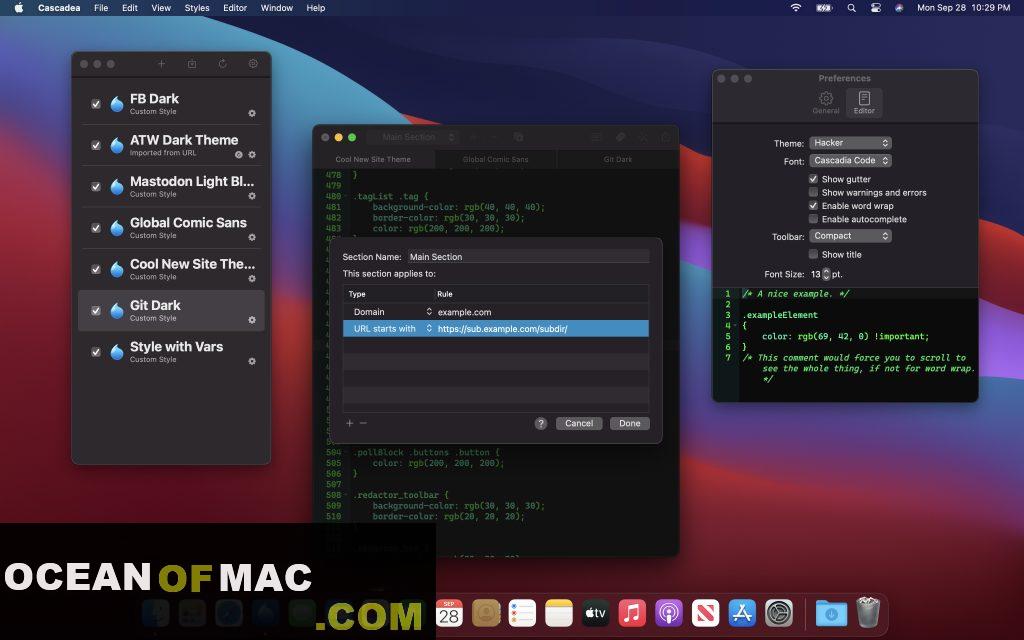Refresh styles with the circular arrow icon
The image size is (1024, 640).
click(x=223, y=64)
